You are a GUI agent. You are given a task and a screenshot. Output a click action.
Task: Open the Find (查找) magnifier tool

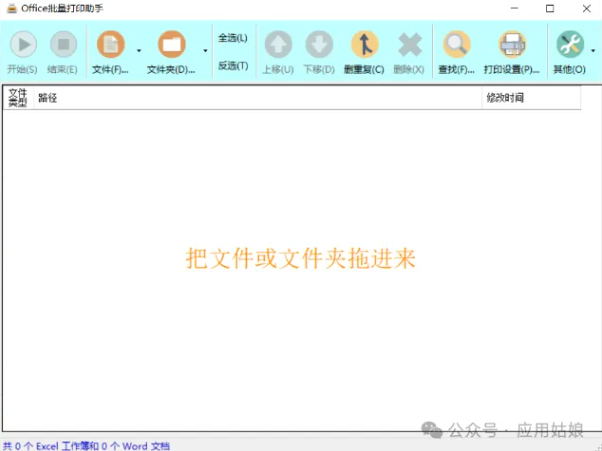pos(456,45)
